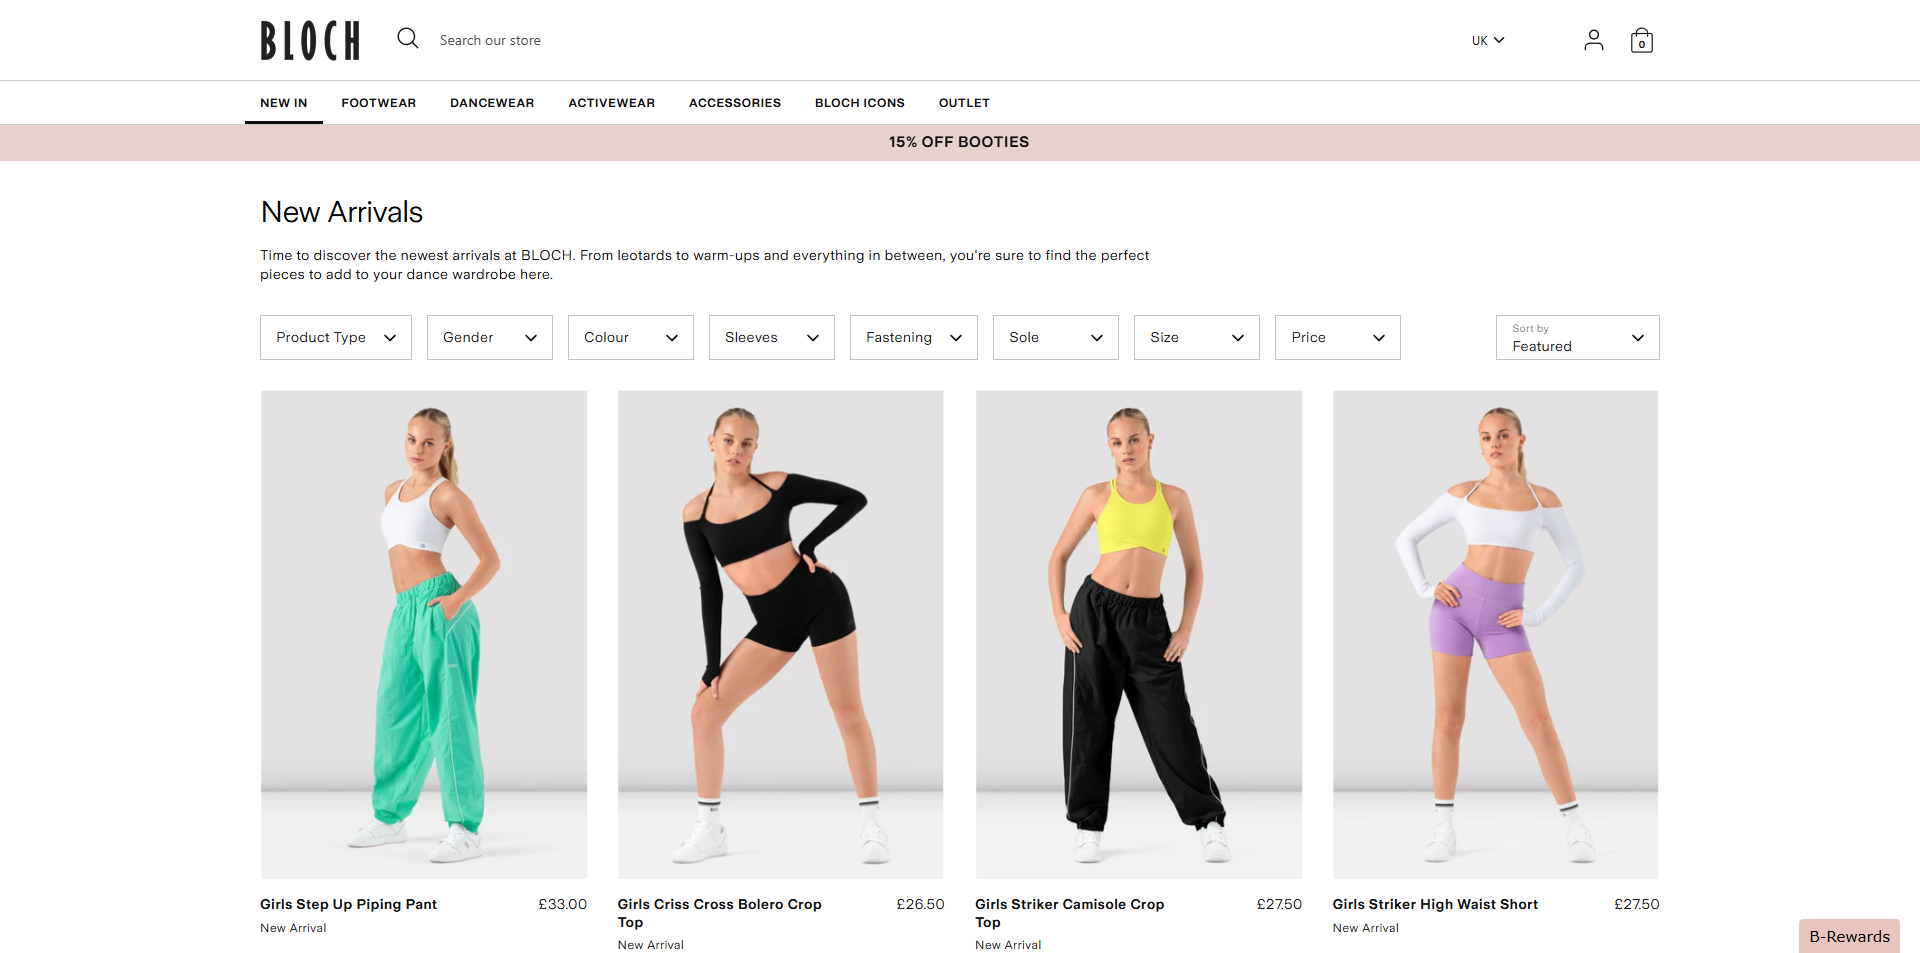Select the BLOCH ICONS navigation item
The image size is (1920, 953).
(x=859, y=102)
